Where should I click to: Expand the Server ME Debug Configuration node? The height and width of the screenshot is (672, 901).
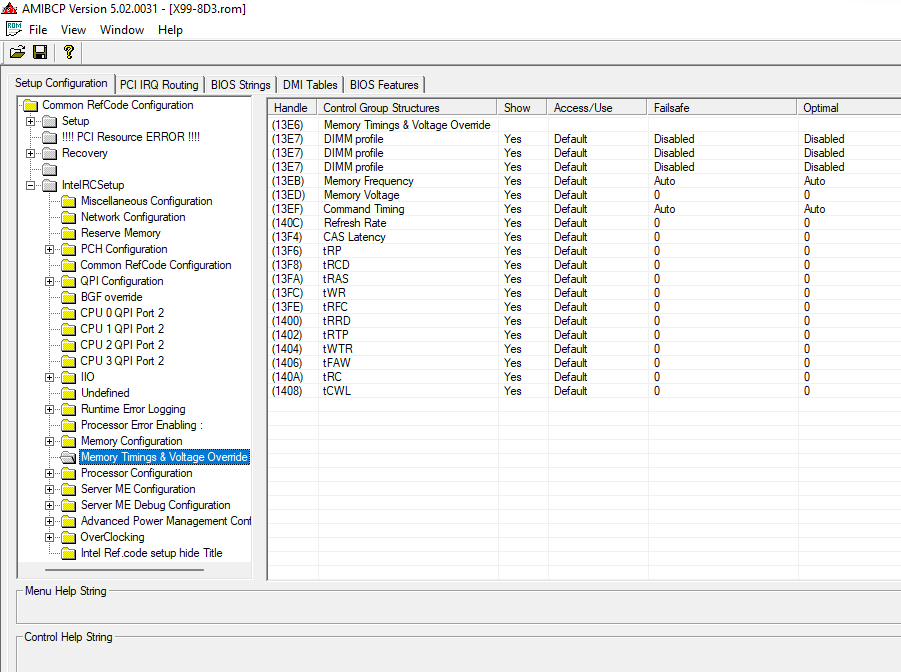[x=49, y=505]
